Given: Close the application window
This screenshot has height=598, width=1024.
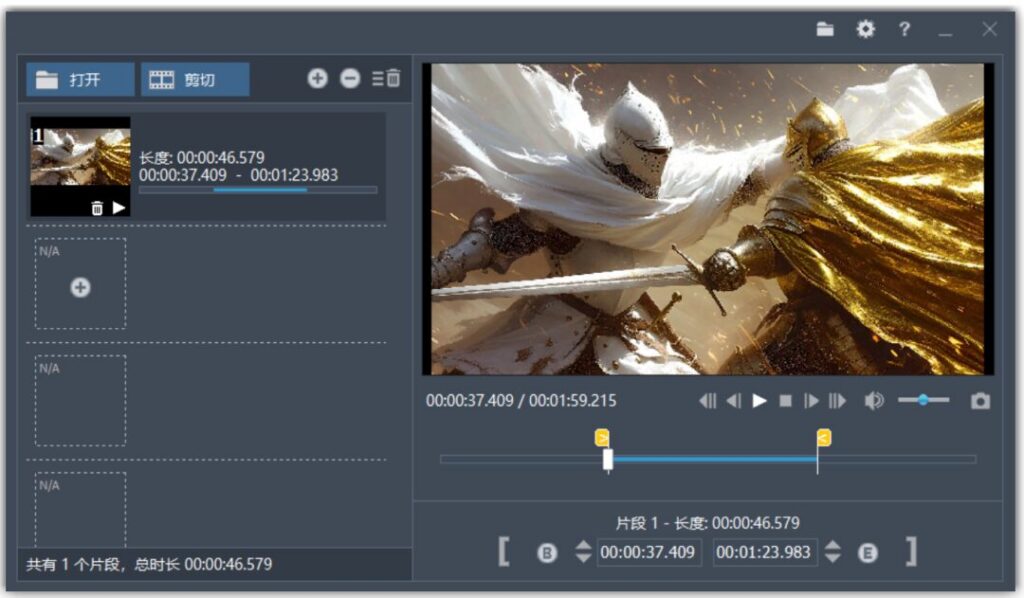Looking at the screenshot, I should pyautogui.click(x=989, y=29).
